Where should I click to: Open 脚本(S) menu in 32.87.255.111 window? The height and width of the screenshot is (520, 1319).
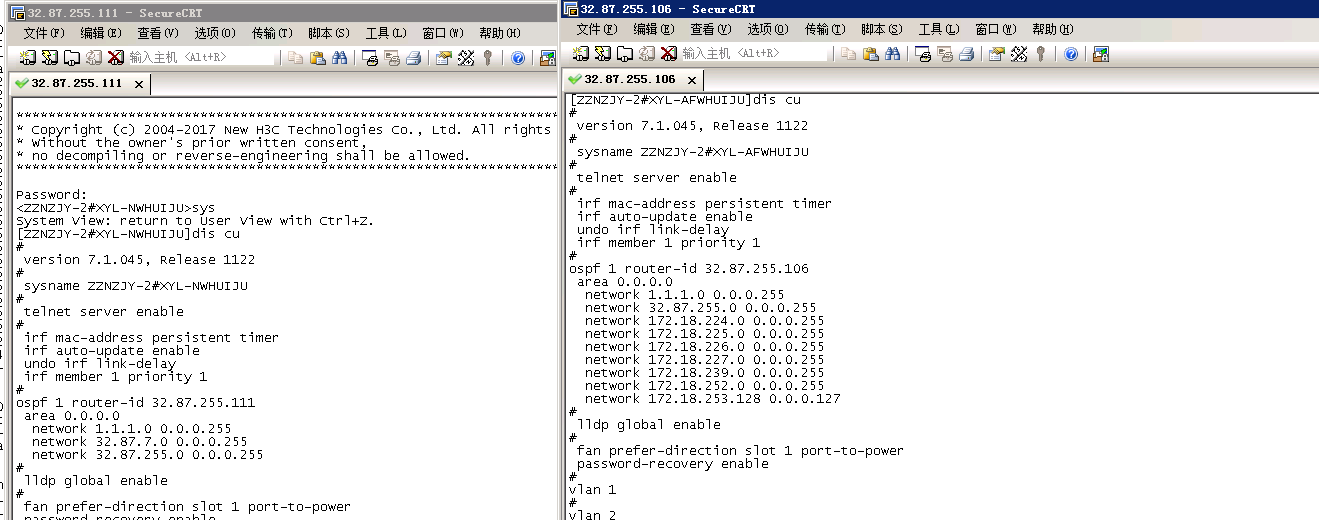328,34
